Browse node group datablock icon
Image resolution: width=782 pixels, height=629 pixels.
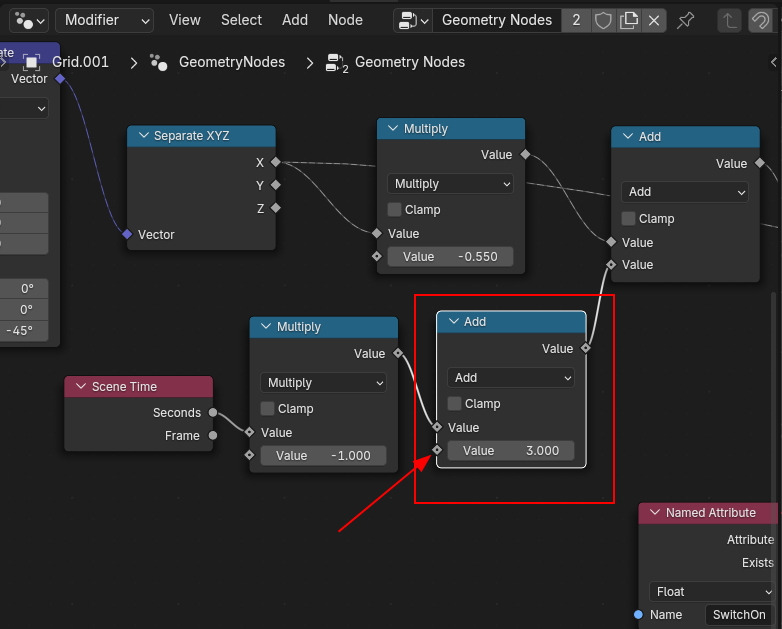413,20
